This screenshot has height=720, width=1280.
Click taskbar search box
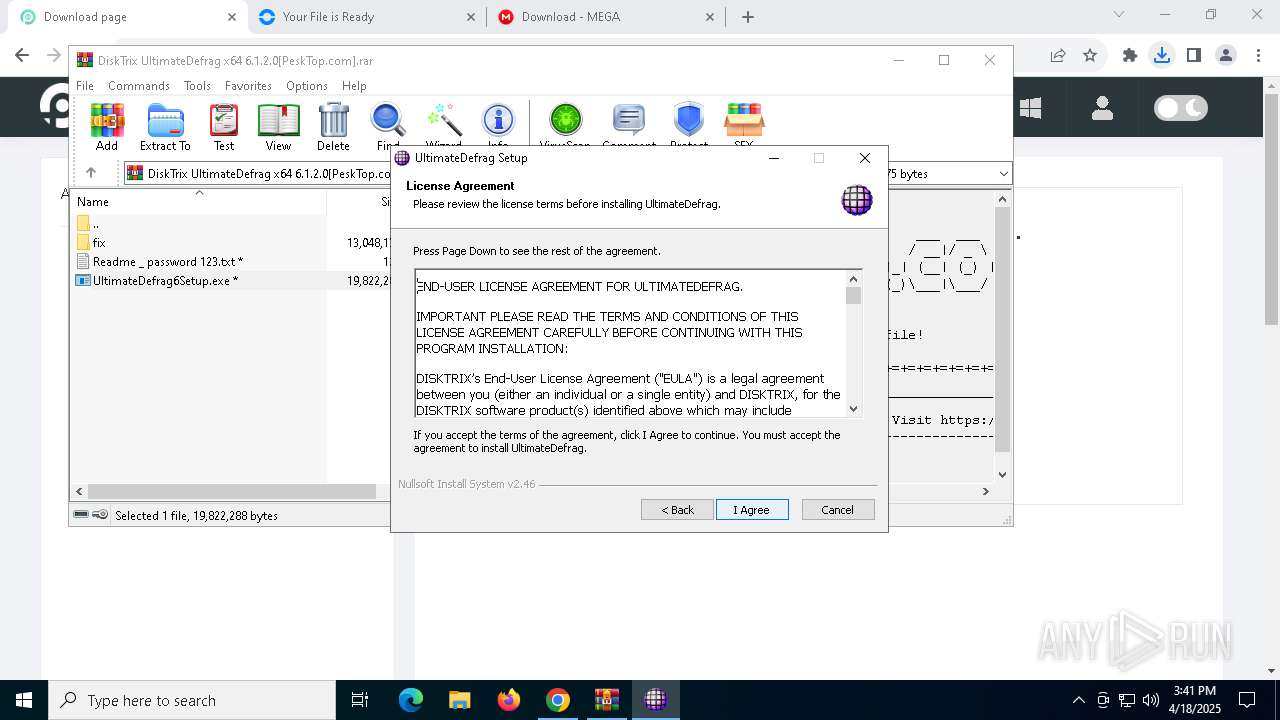pyautogui.click(x=192, y=700)
